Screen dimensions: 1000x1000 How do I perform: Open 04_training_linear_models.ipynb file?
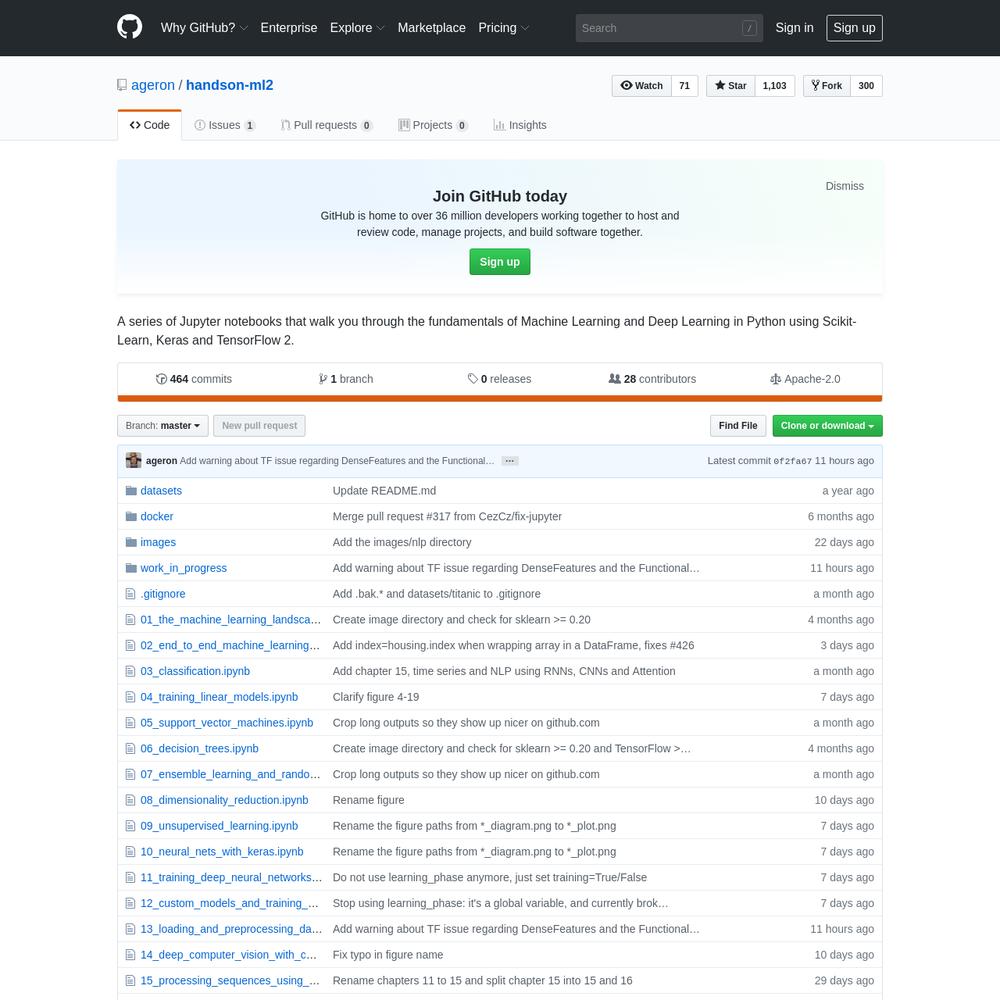pyautogui.click(x=219, y=696)
